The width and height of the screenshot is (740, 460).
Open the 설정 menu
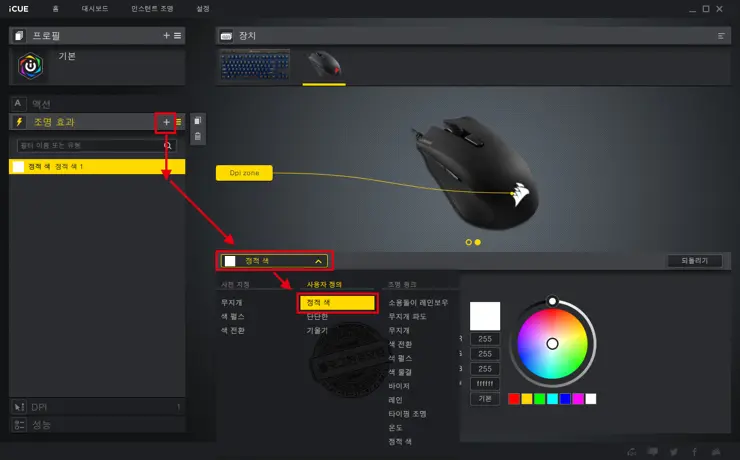tap(203, 9)
